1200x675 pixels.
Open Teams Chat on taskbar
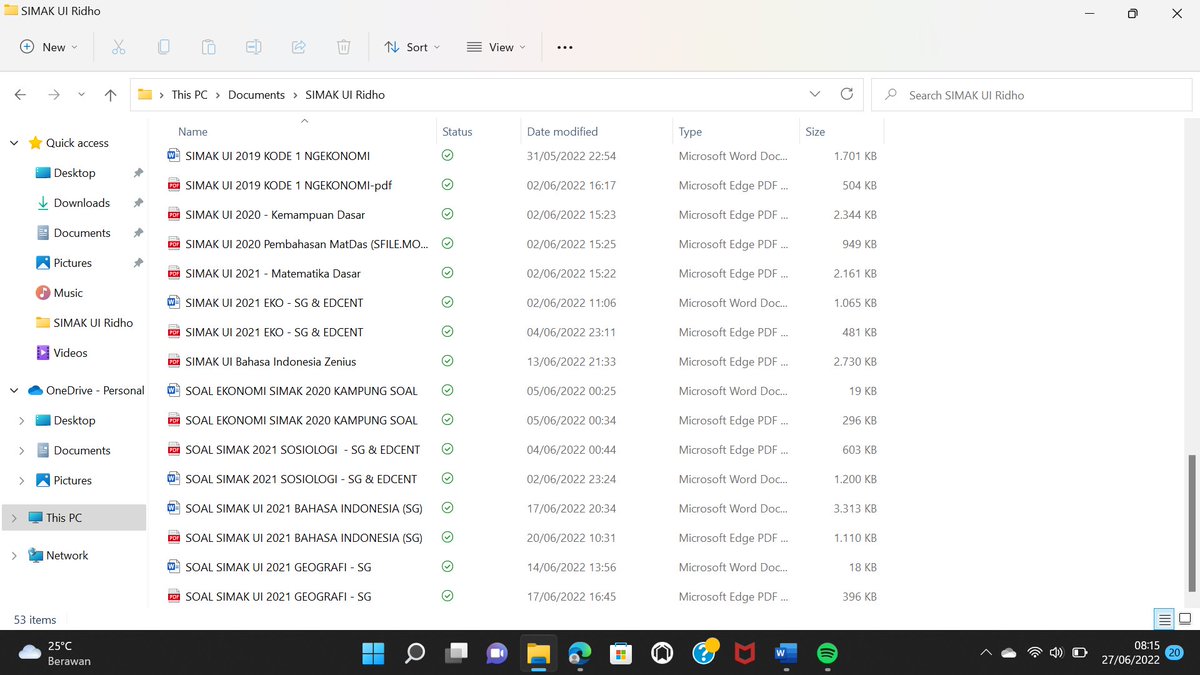pos(496,653)
